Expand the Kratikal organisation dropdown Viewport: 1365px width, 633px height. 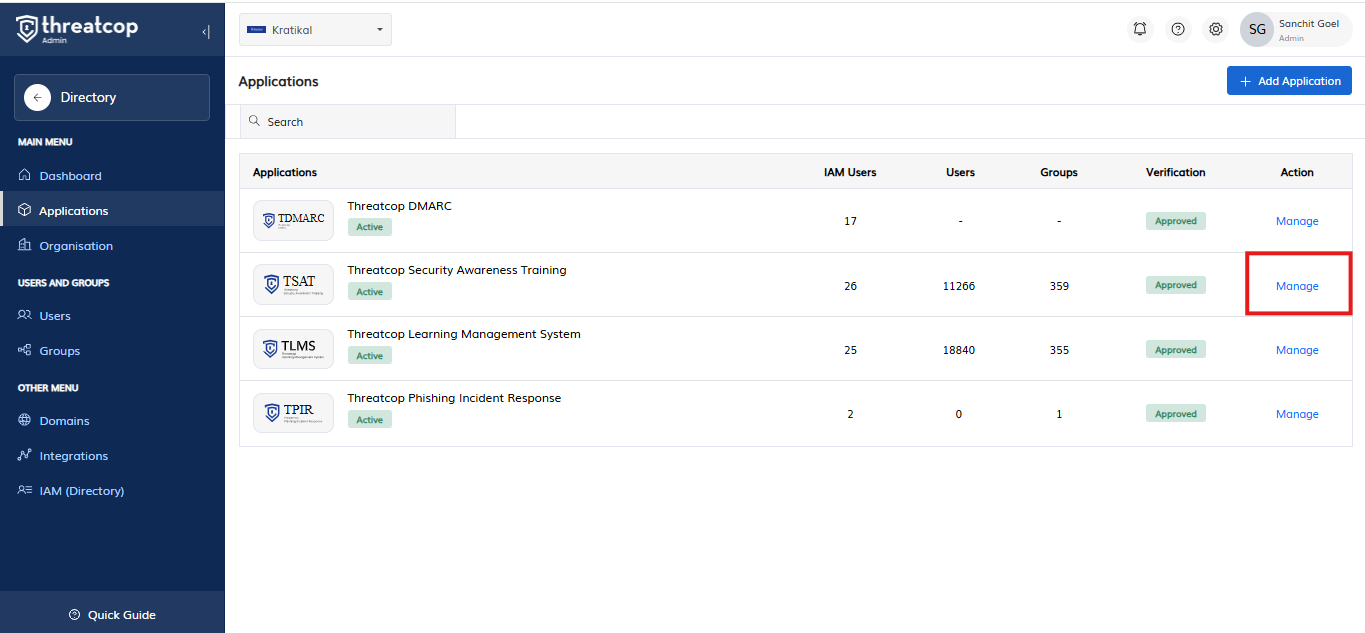pyautogui.click(x=315, y=30)
